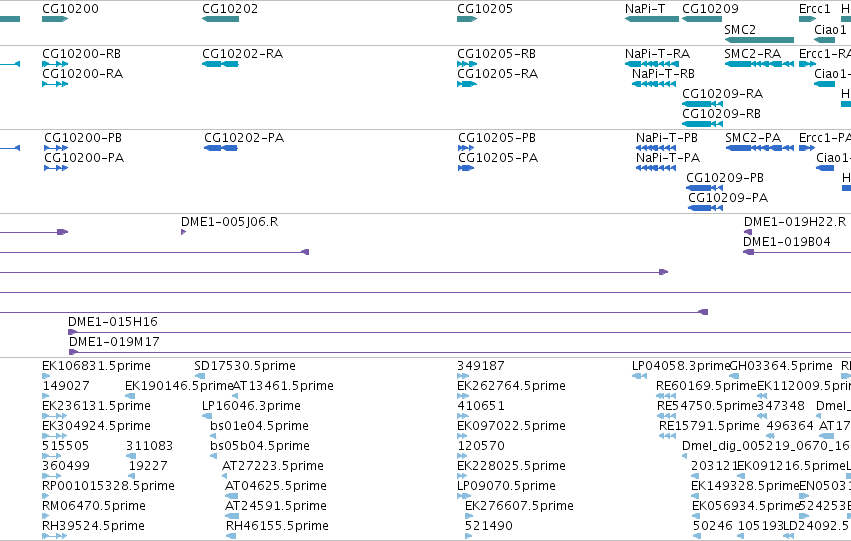Screen dimensions: 851x541
Task: Click the DME1-019H22.R clone label
Action: (x=795, y=222)
